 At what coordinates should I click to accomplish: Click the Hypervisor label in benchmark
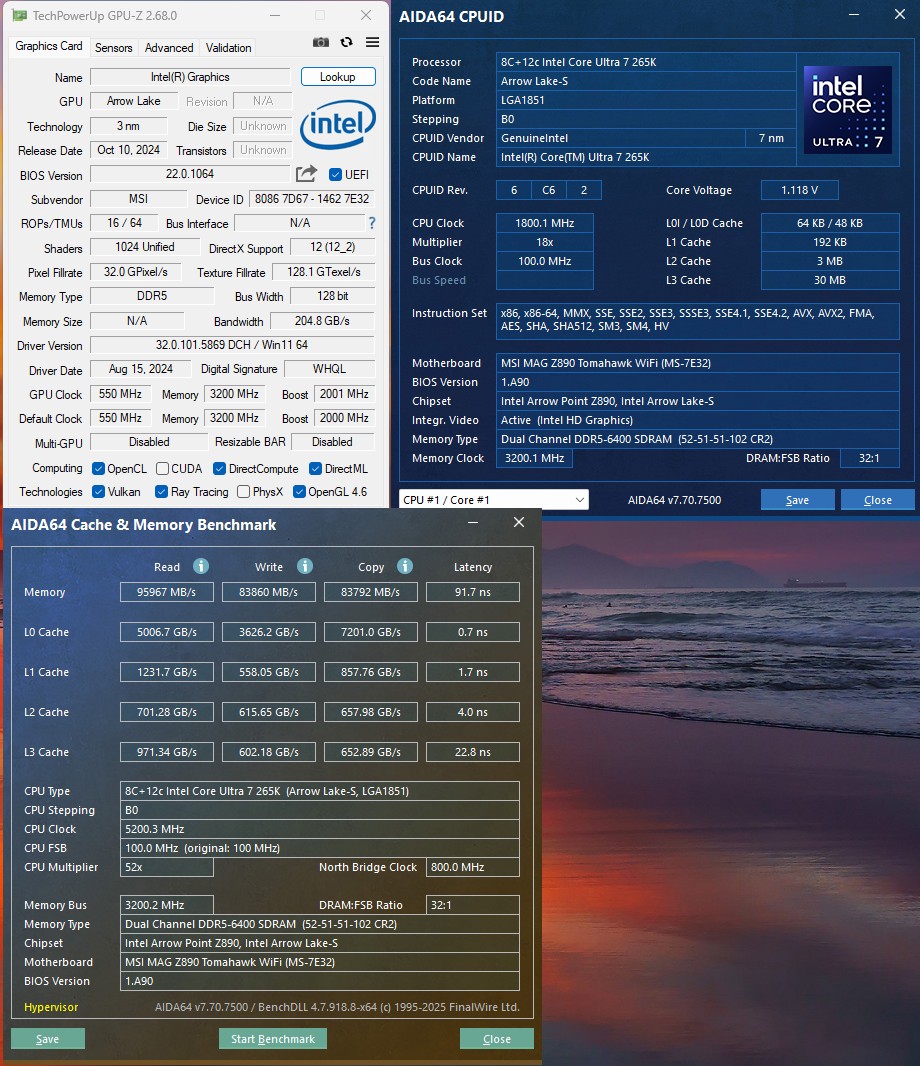coord(51,1007)
